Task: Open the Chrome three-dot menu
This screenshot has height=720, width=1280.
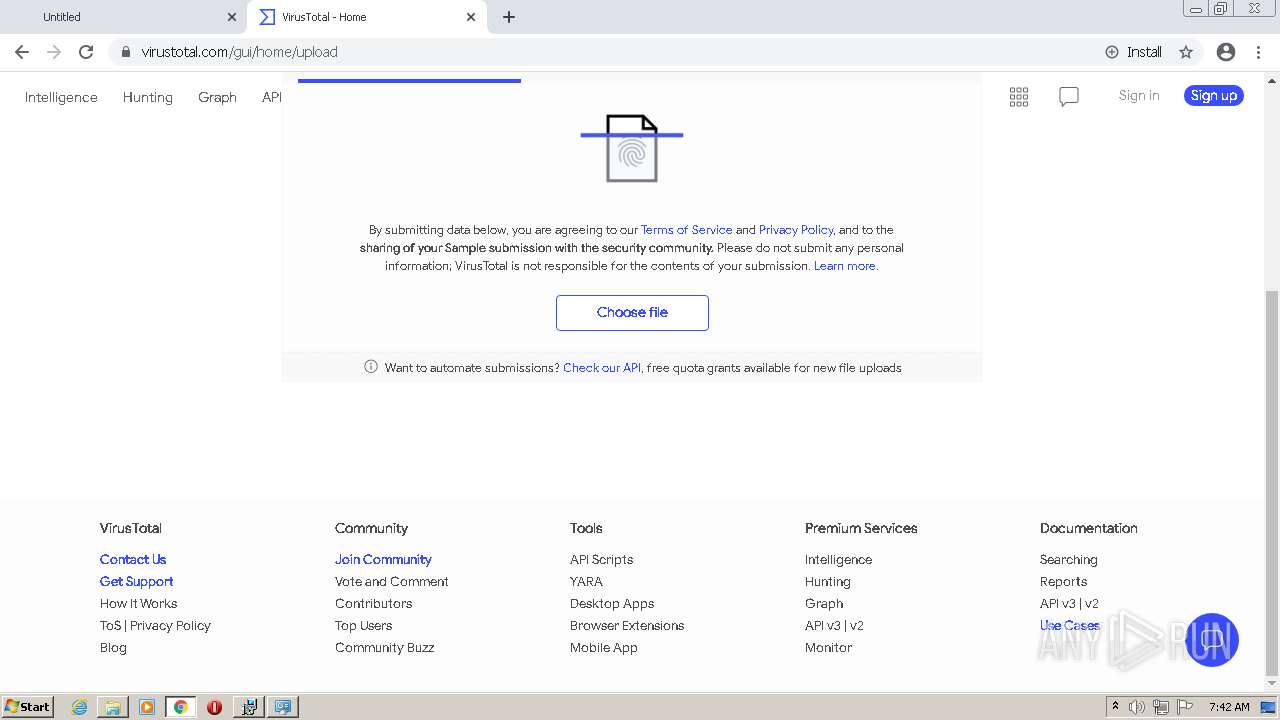Action: click(1258, 52)
